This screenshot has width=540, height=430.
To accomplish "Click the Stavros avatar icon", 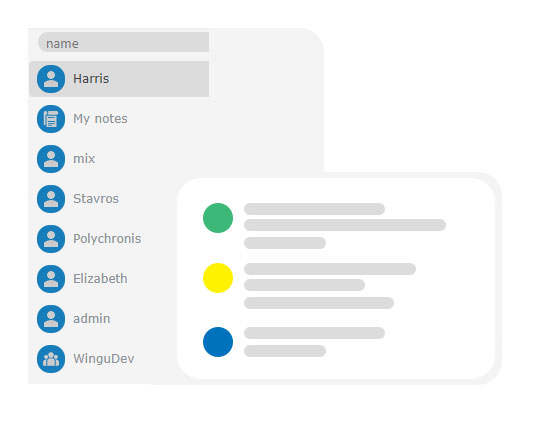I will (51, 199).
